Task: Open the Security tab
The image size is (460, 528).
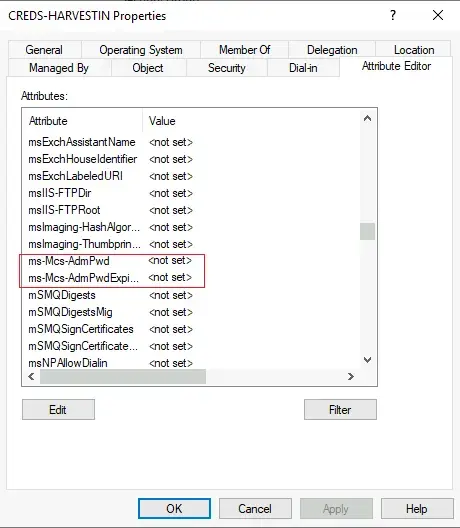Action: pos(227,68)
